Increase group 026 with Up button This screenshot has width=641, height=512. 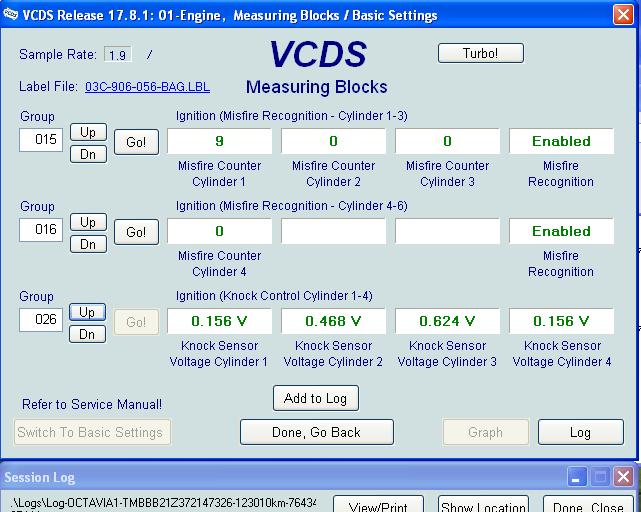click(x=87, y=312)
